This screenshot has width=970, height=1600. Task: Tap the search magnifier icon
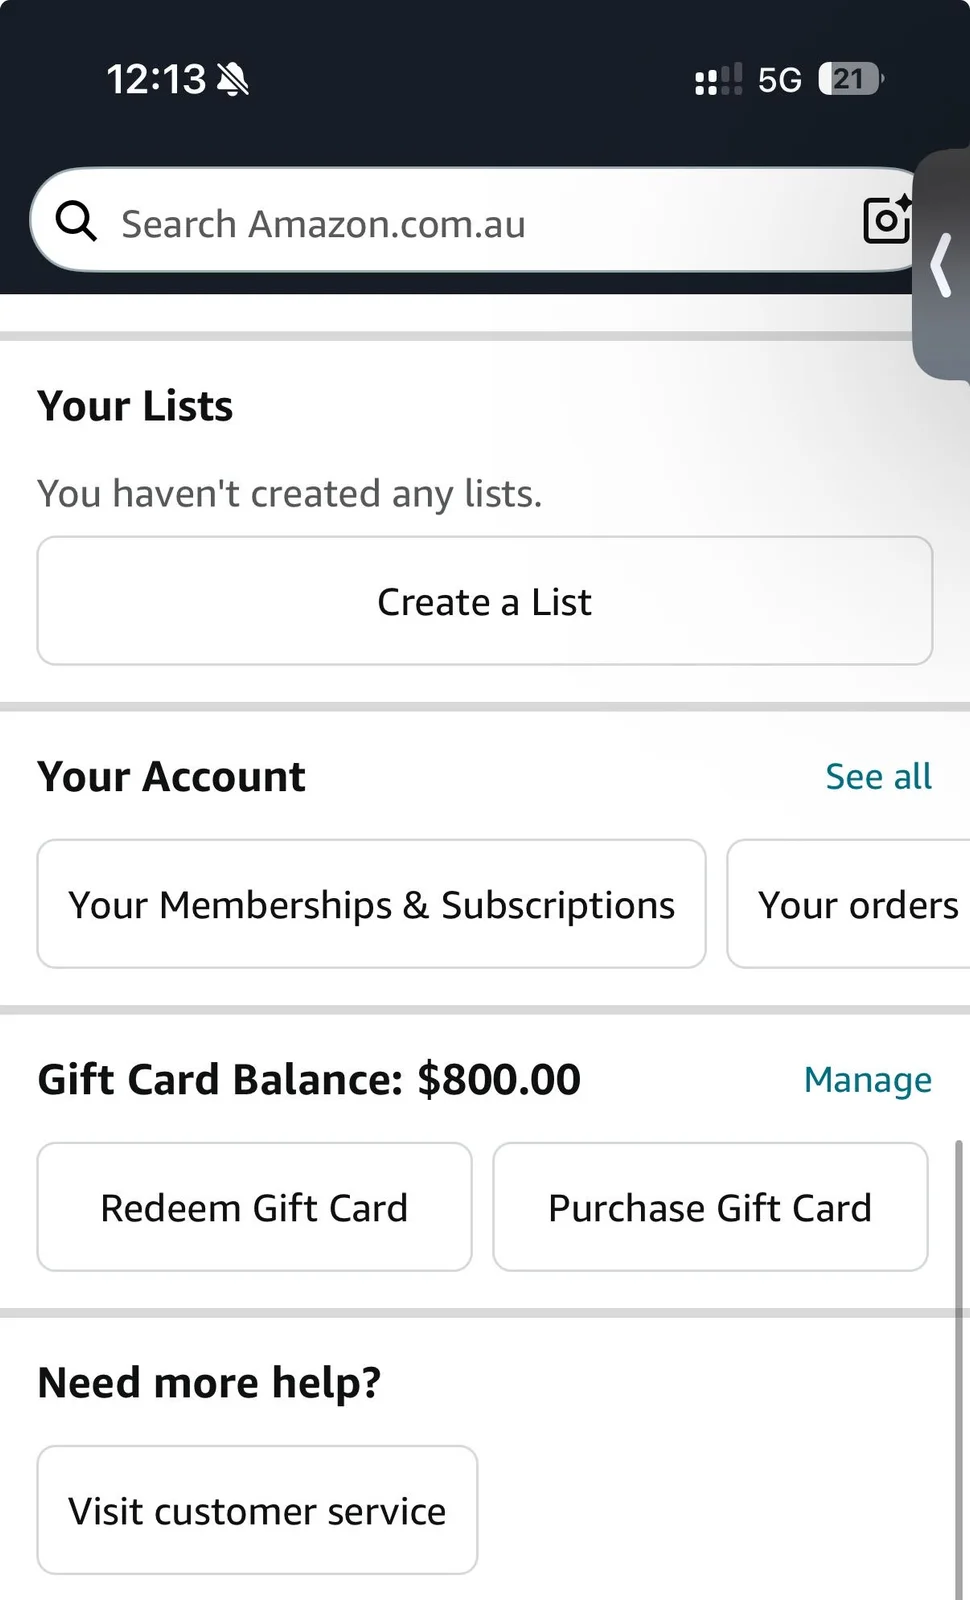pos(76,221)
